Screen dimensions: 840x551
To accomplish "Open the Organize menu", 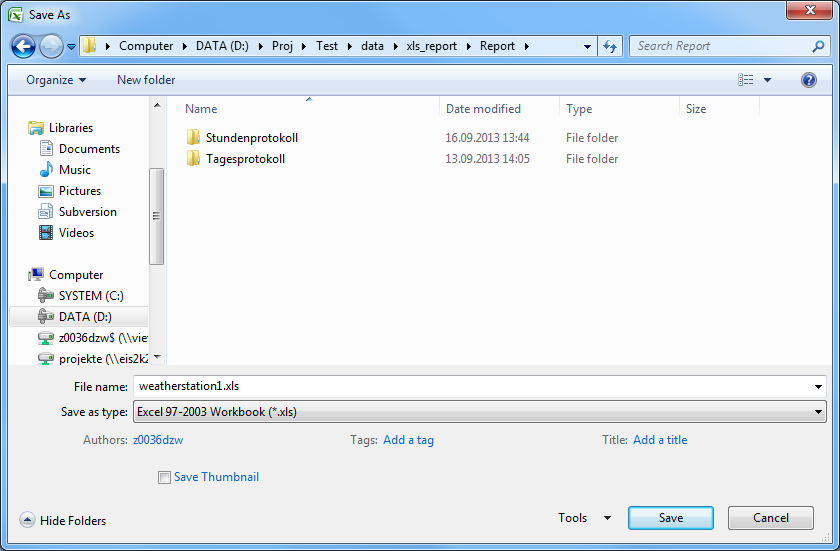I will click(x=56, y=80).
